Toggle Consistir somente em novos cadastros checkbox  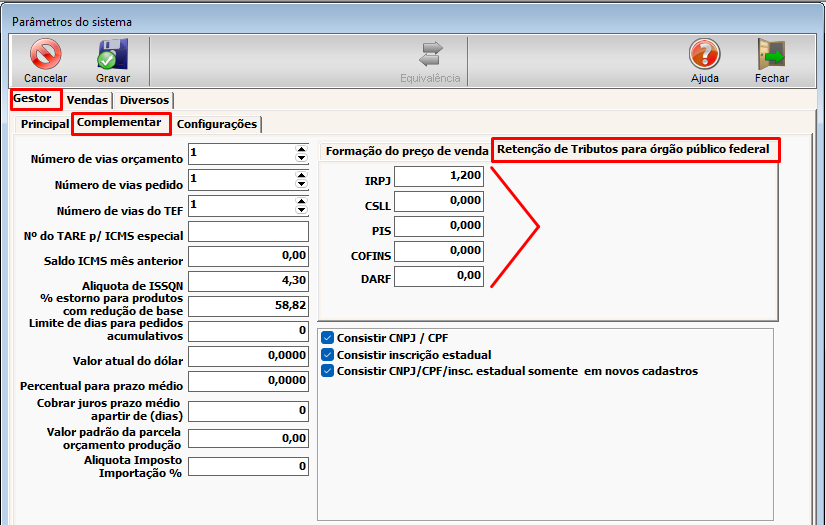click(328, 371)
